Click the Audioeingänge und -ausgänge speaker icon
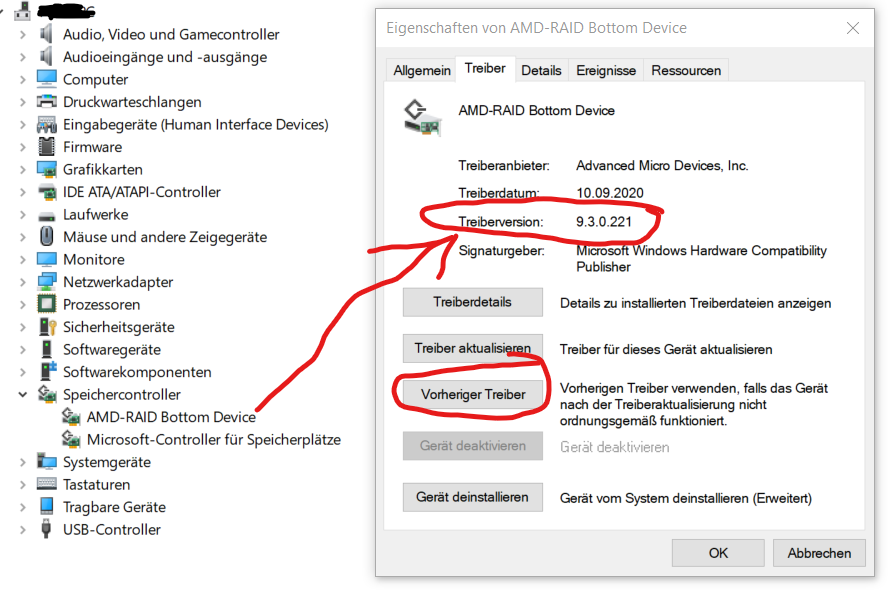The height and width of the screenshot is (612, 895). coord(46,57)
